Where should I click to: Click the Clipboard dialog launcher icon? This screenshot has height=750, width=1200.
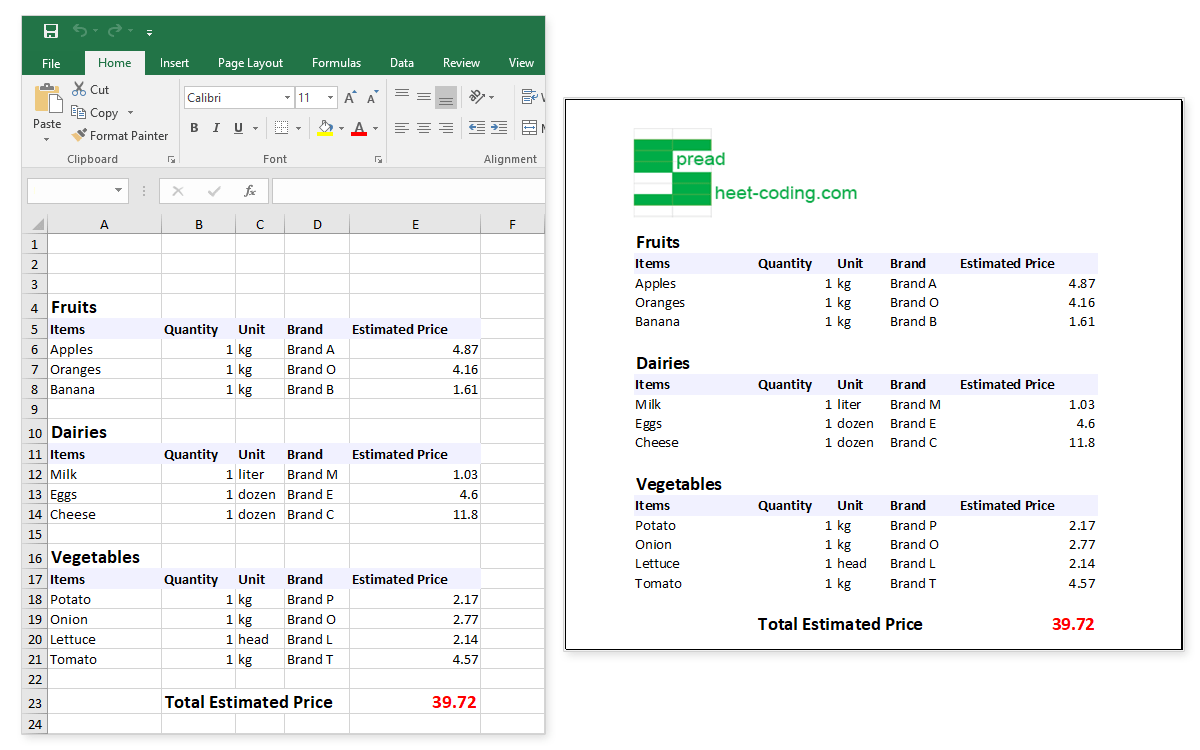coord(170,159)
